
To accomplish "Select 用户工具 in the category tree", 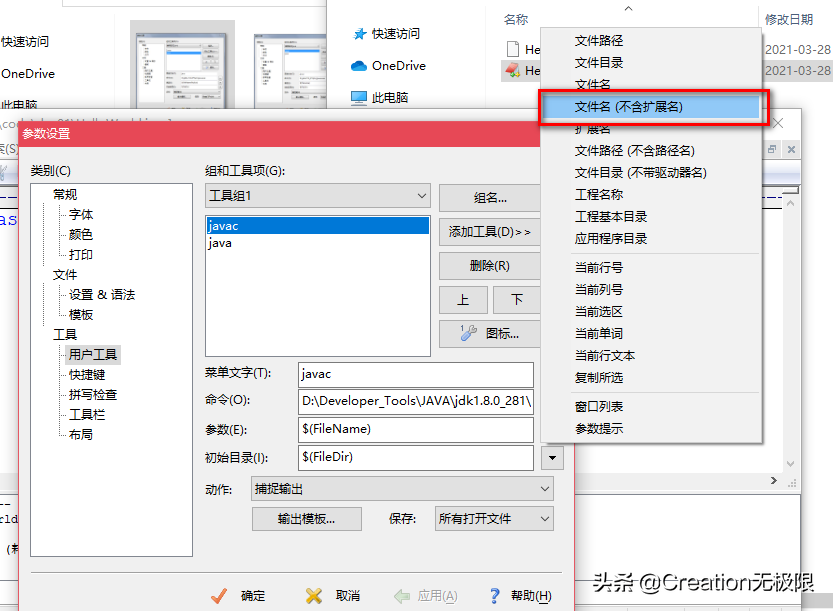I will (x=93, y=353).
